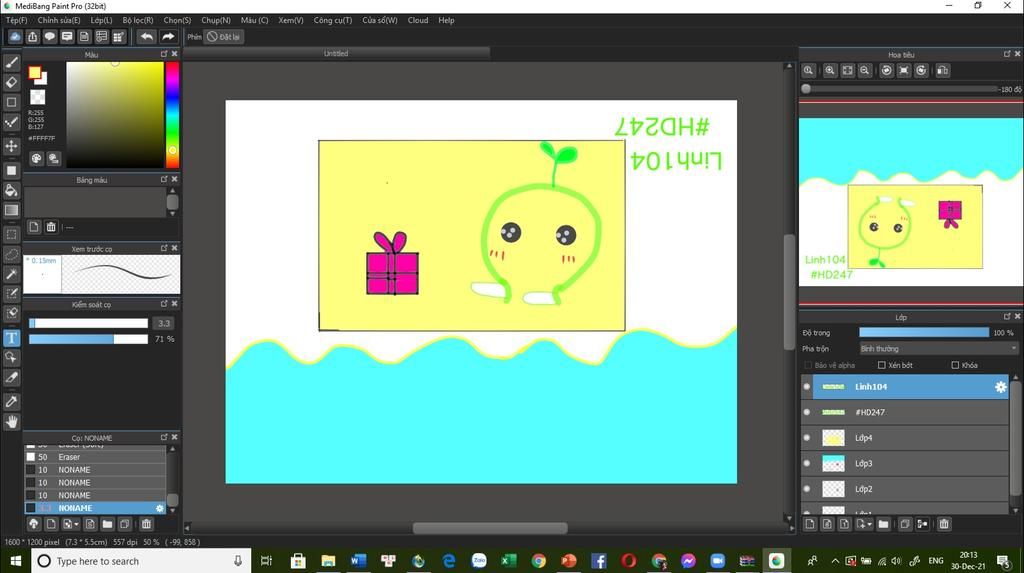The image size is (1024, 573).
Task: Click the hue spectrum color bar
Action: (x=172, y=114)
